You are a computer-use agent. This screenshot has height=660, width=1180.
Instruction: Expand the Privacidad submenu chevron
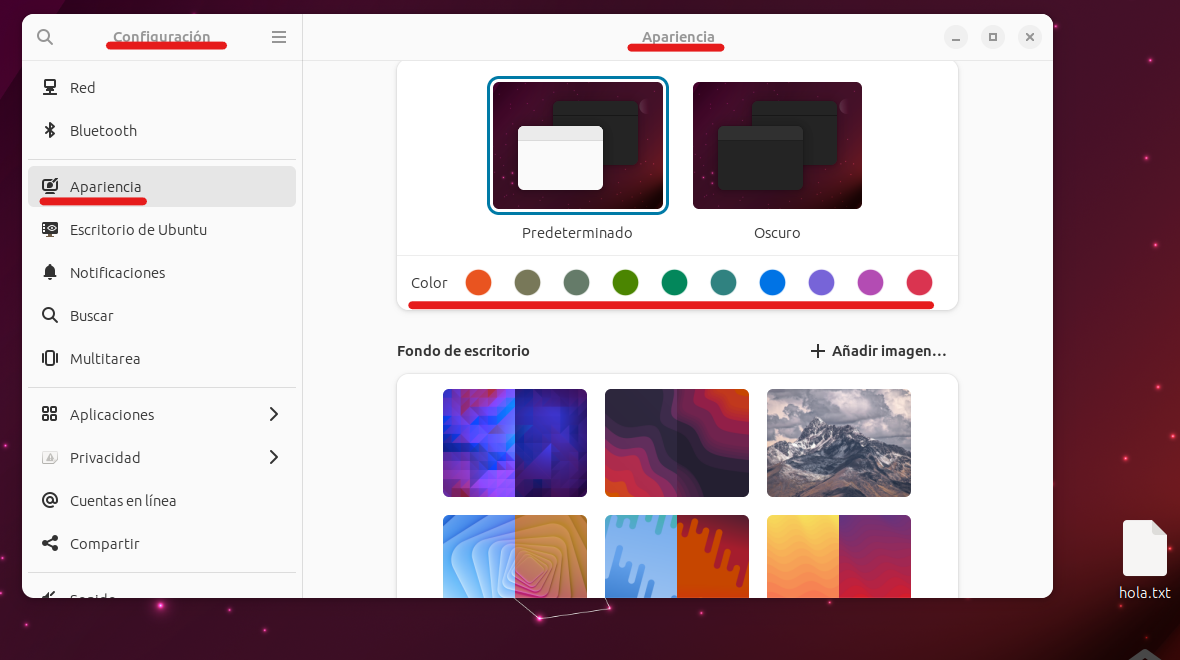point(274,457)
